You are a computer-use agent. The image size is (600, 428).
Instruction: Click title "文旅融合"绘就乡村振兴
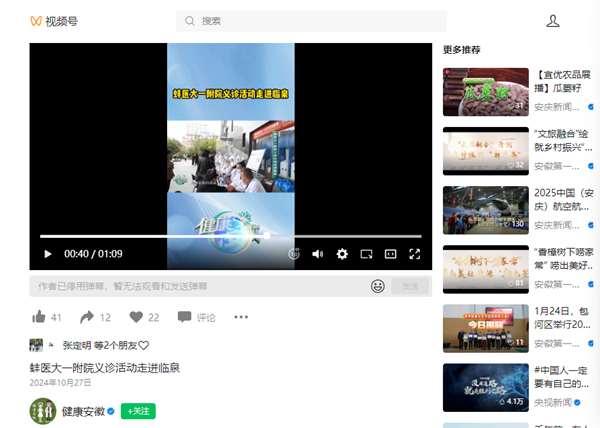click(563, 140)
